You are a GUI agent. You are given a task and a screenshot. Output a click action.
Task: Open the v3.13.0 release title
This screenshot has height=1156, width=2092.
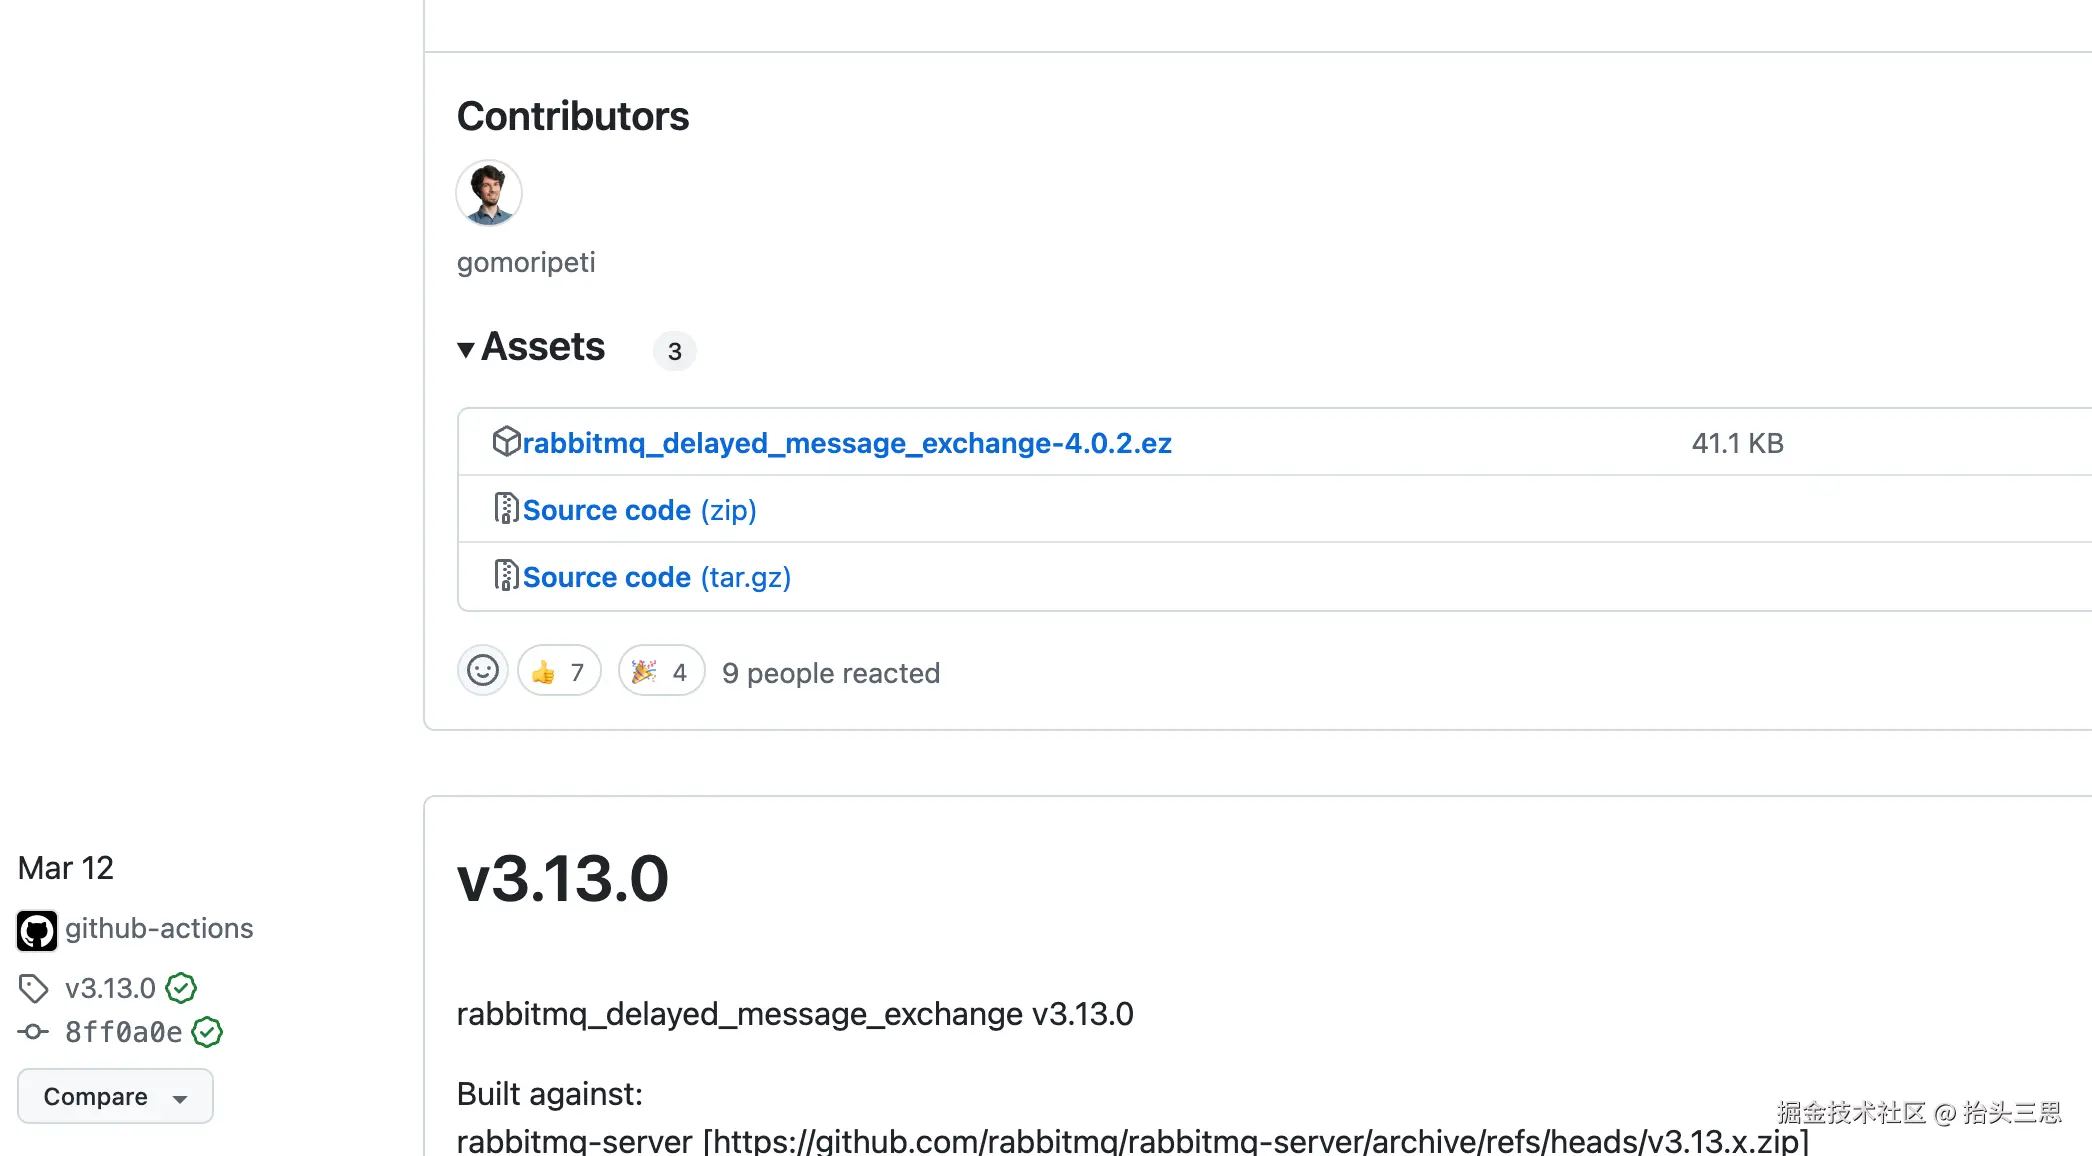pos(562,879)
